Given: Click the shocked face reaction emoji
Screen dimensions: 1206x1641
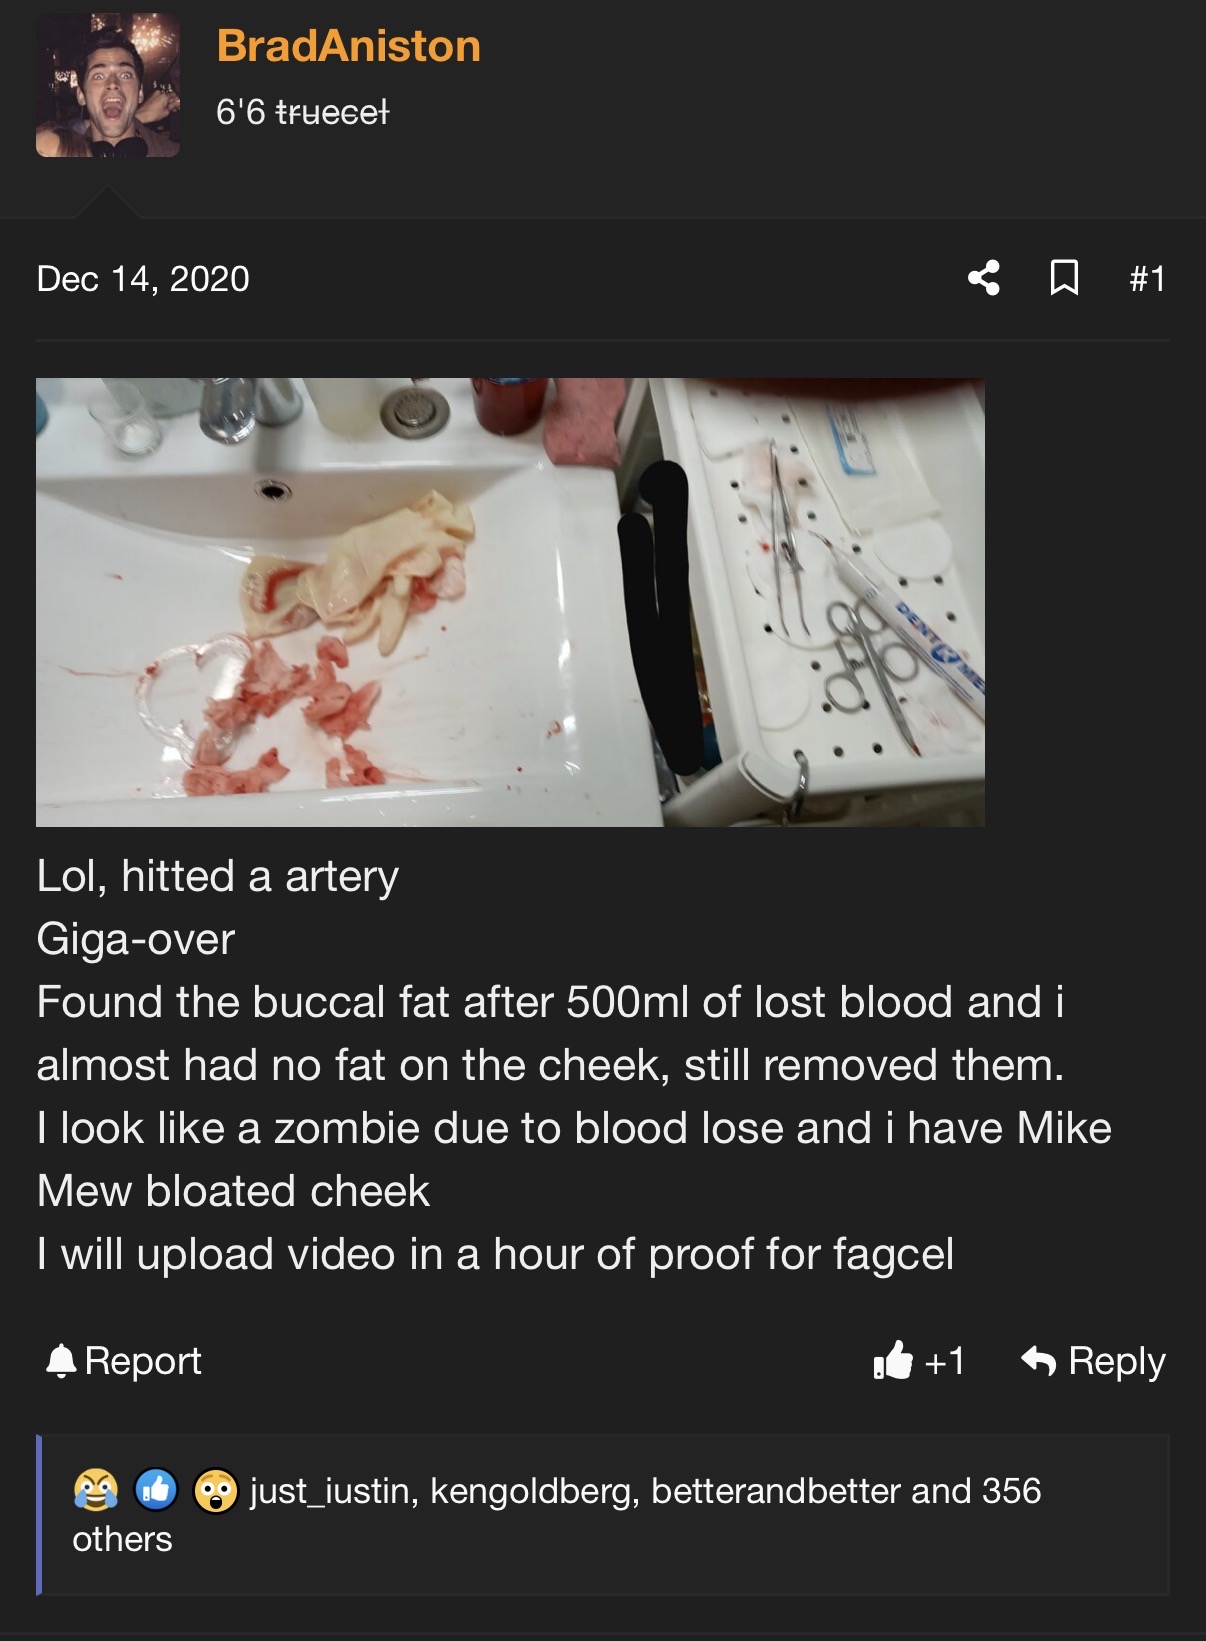Looking at the screenshot, I should point(215,1490).
